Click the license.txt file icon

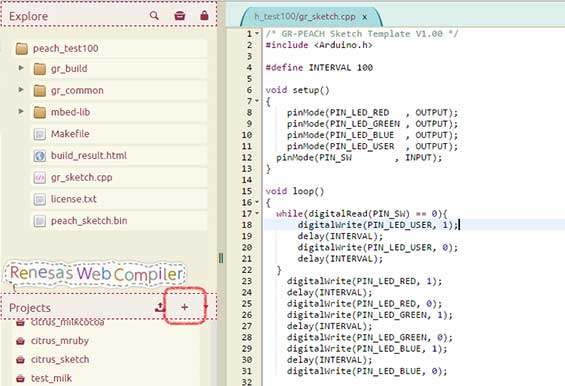pos(40,199)
